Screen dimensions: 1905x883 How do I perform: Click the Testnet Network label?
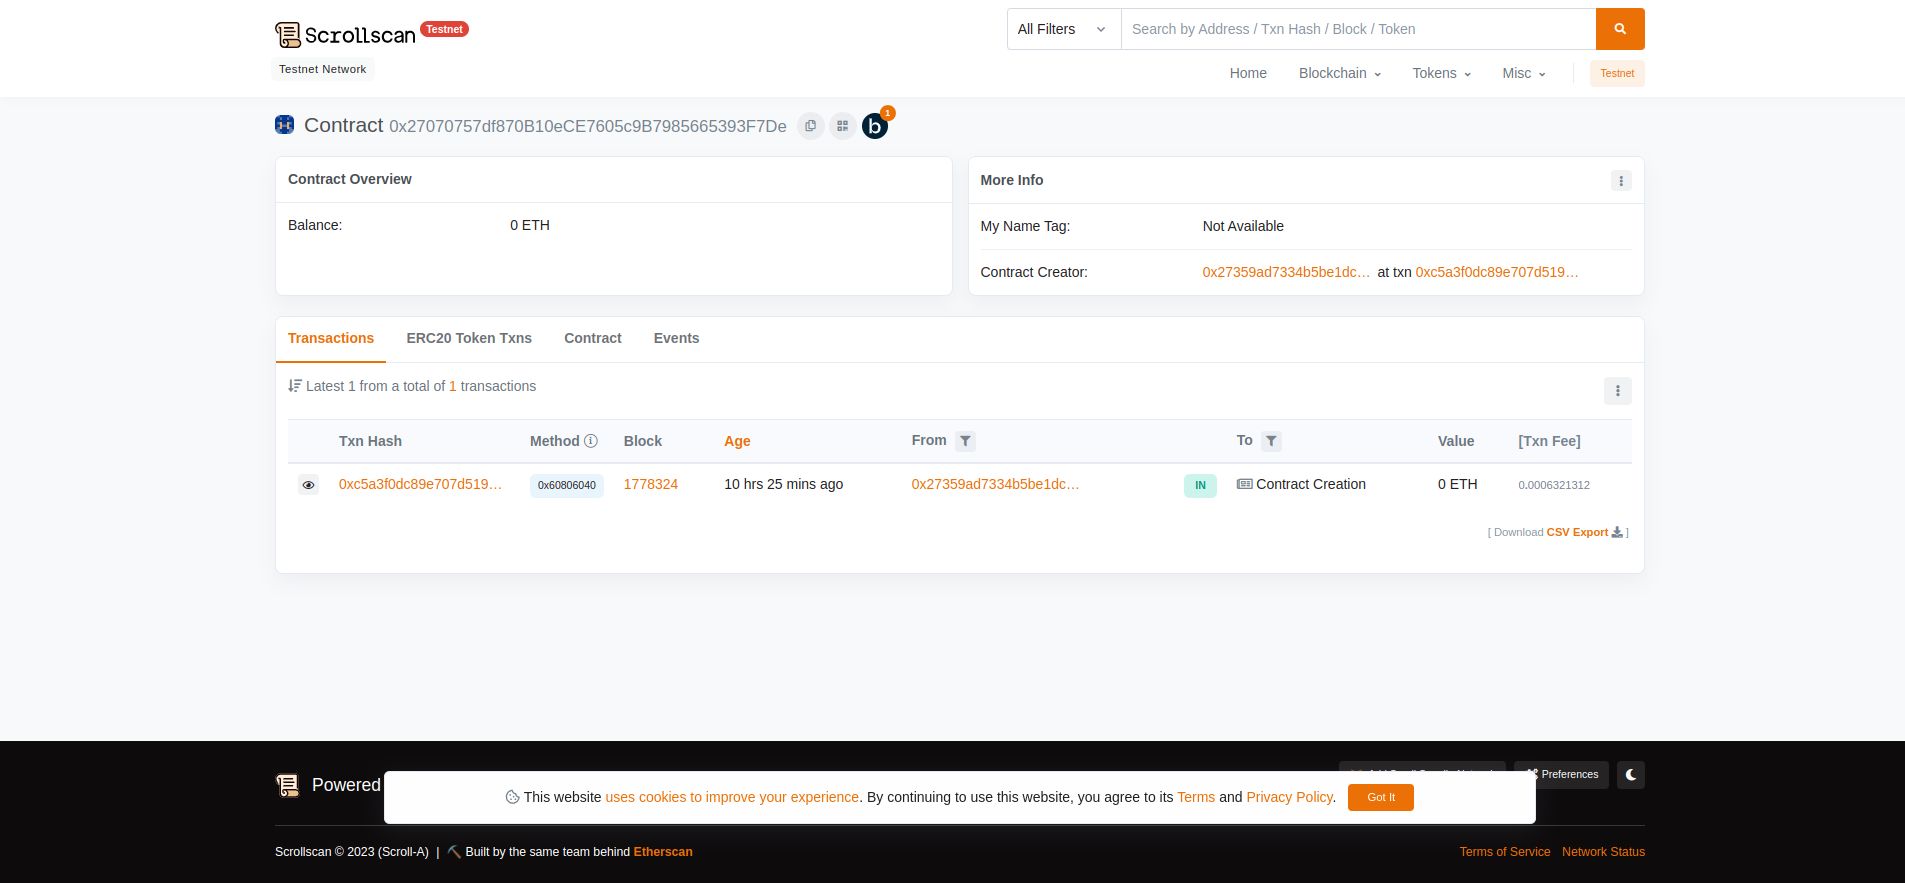[323, 69]
